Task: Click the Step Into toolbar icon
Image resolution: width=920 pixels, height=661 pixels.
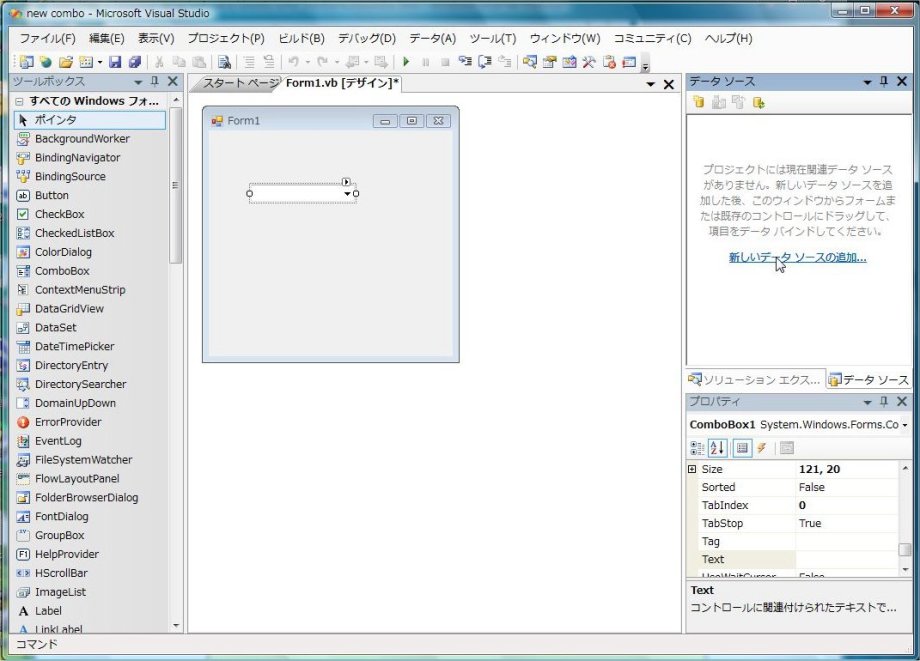Action: click(x=465, y=62)
